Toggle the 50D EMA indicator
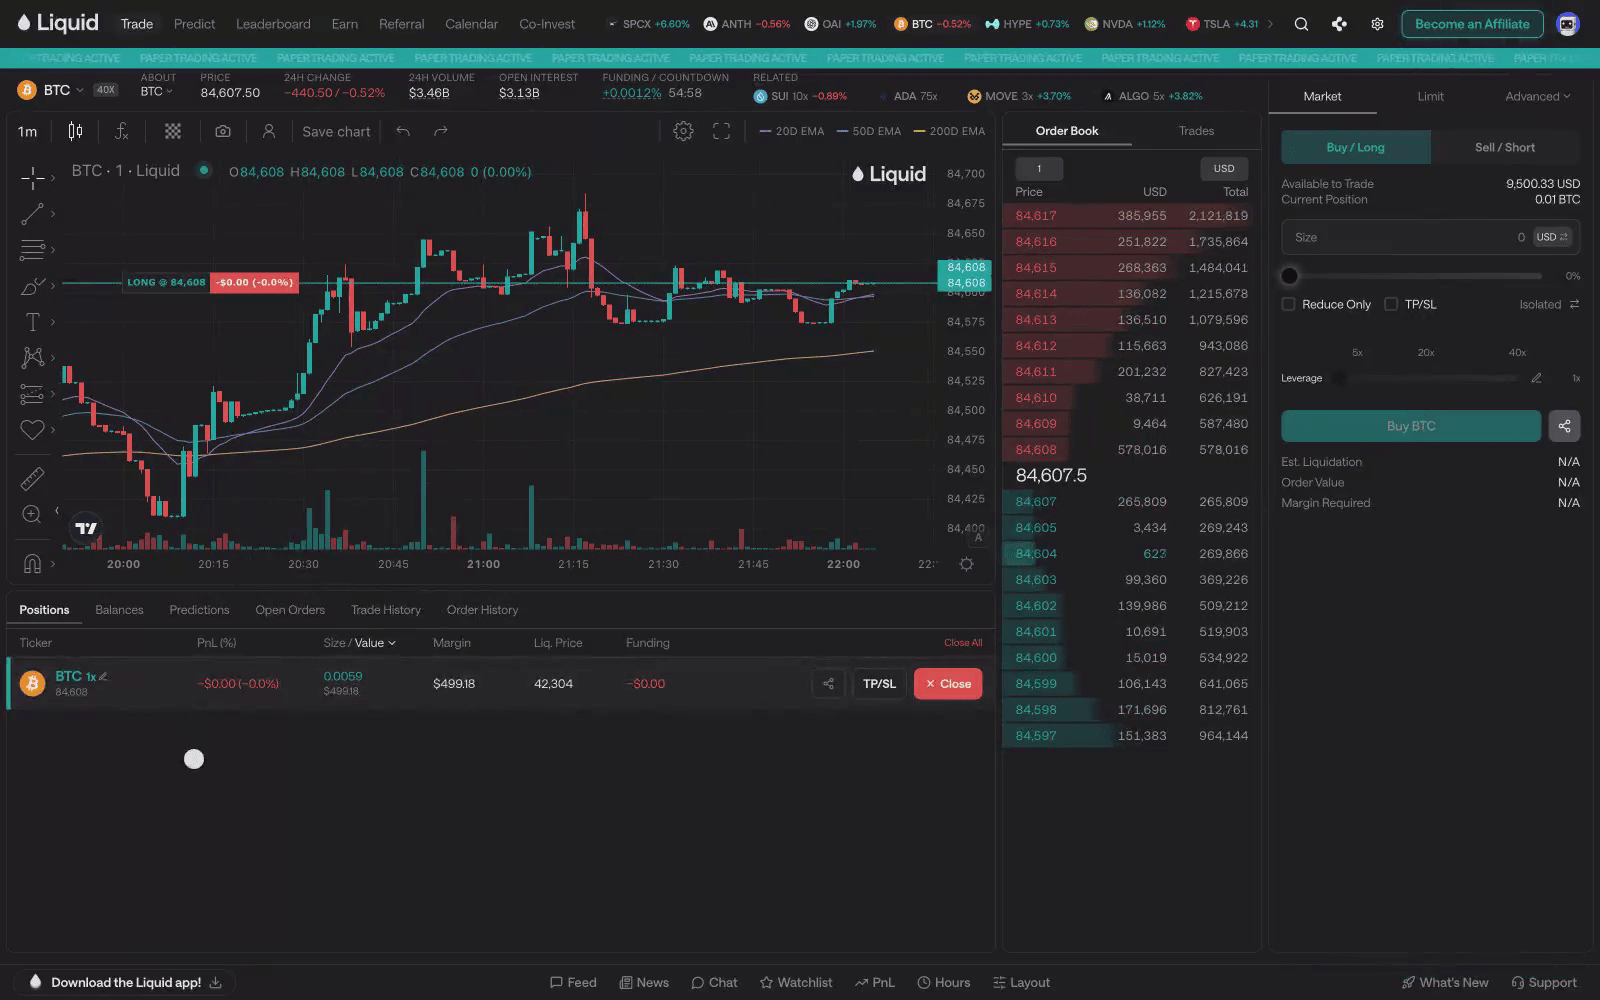Image resolution: width=1600 pixels, height=1000 pixels. [x=869, y=131]
